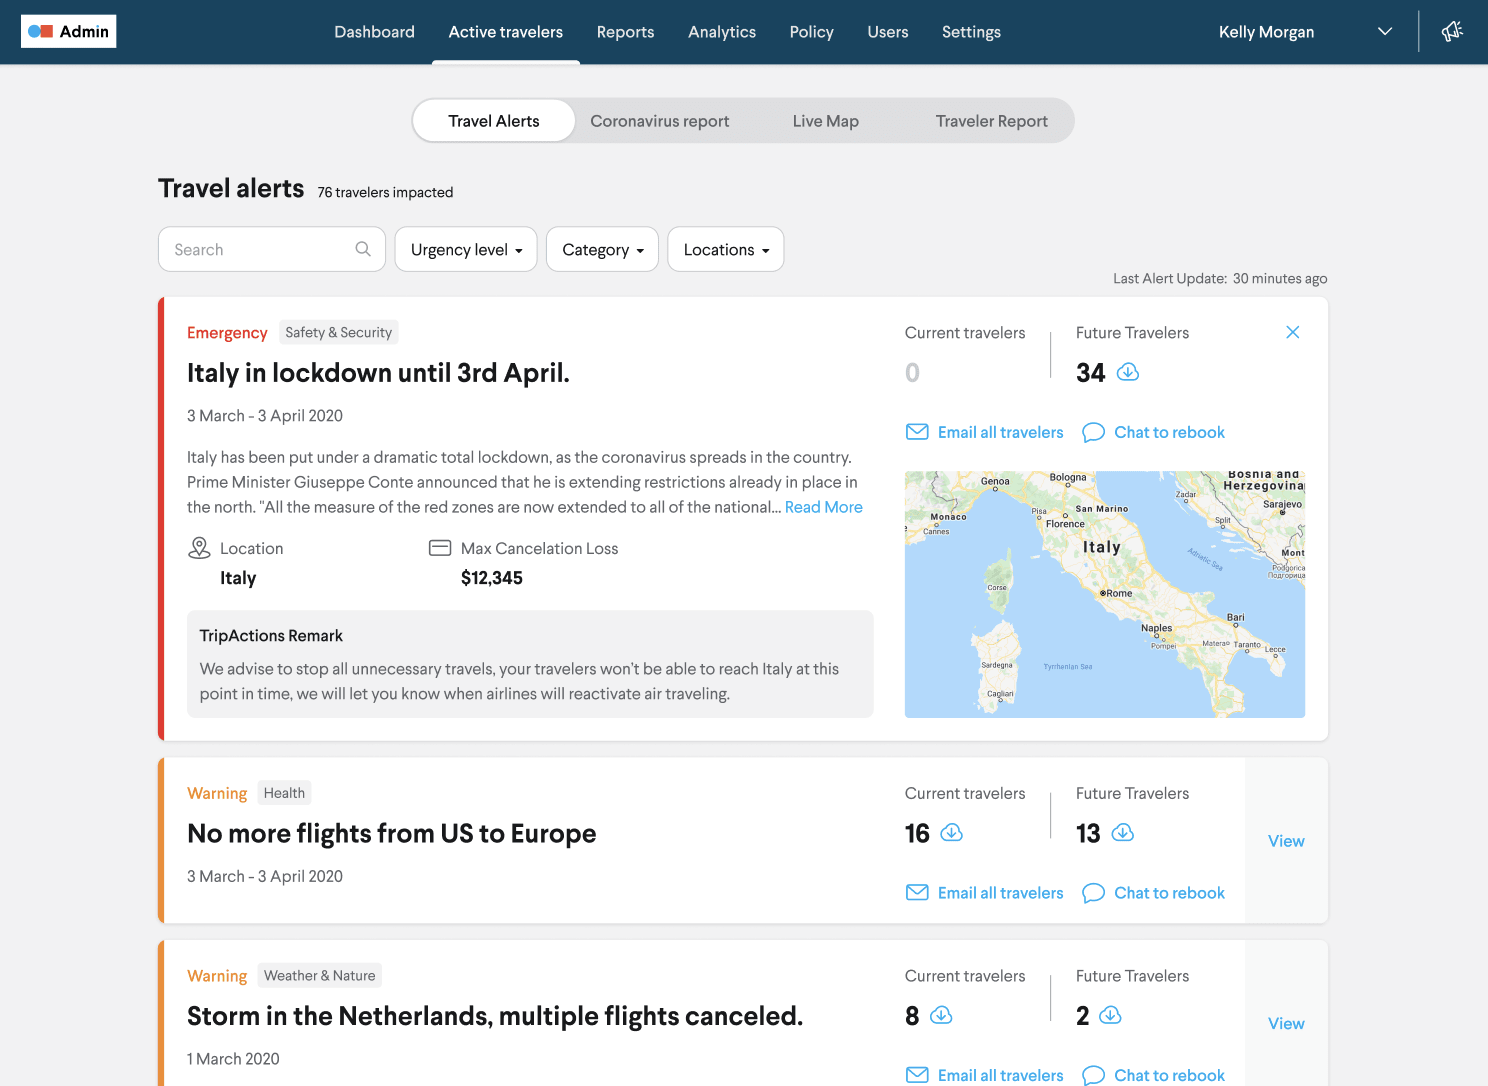The height and width of the screenshot is (1086, 1488).
Task: Open the announcements megaphone icon
Action: [1452, 31]
